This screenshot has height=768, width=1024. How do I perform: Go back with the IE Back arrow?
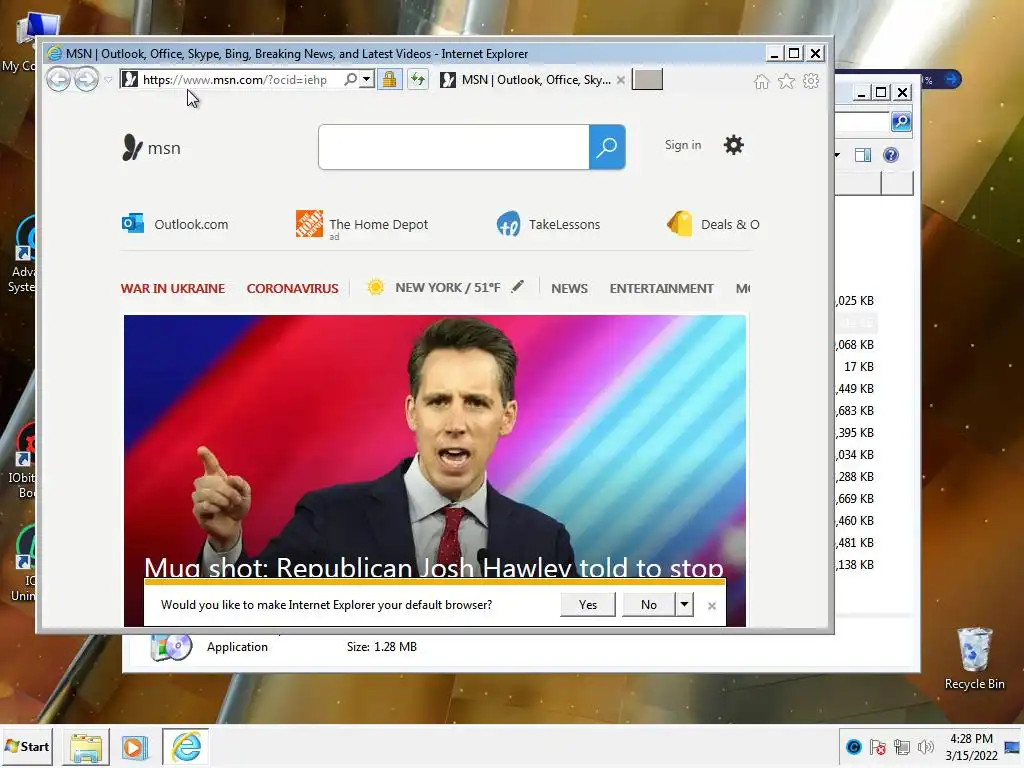pos(59,80)
